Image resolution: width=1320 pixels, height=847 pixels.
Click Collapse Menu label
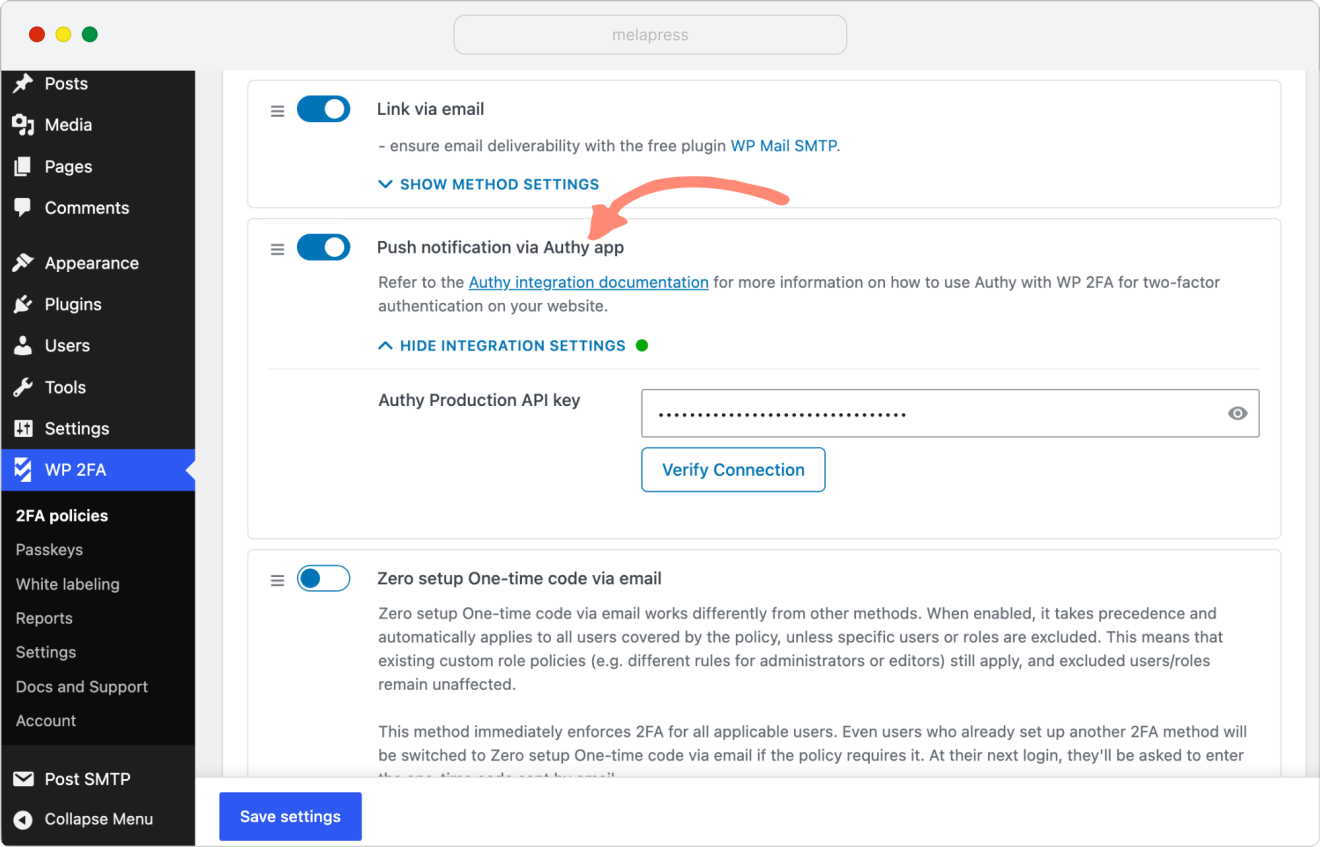[99, 819]
